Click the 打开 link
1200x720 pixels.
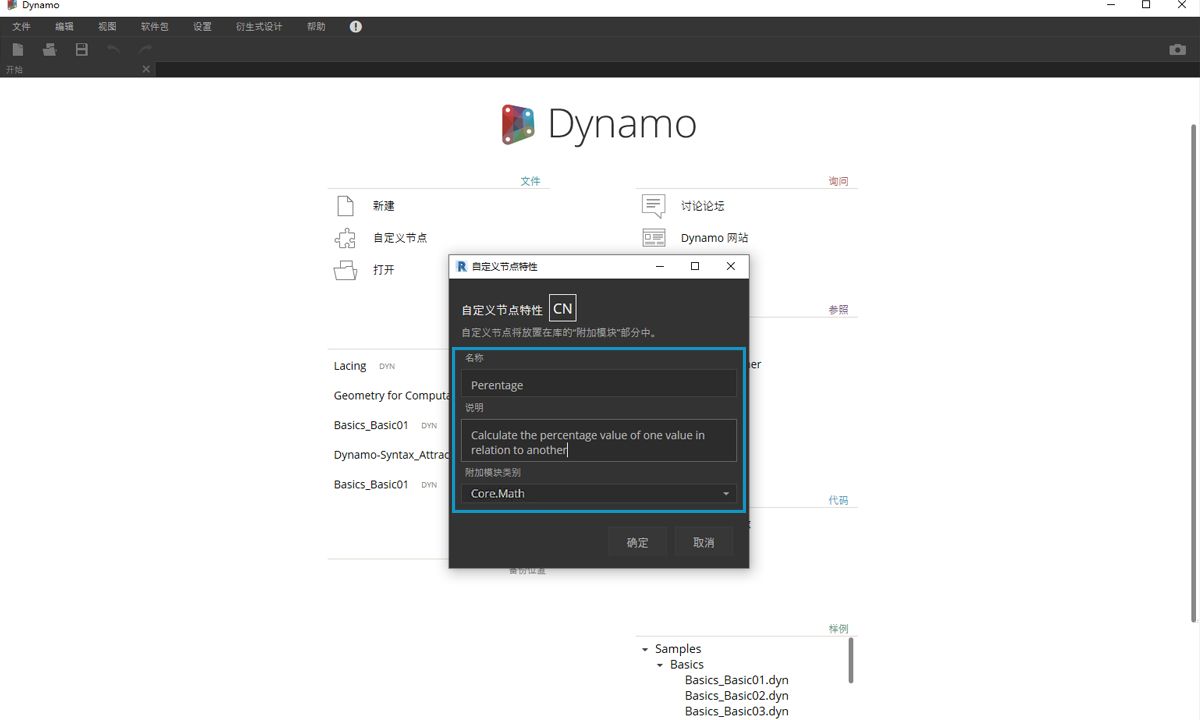coord(384,270)
